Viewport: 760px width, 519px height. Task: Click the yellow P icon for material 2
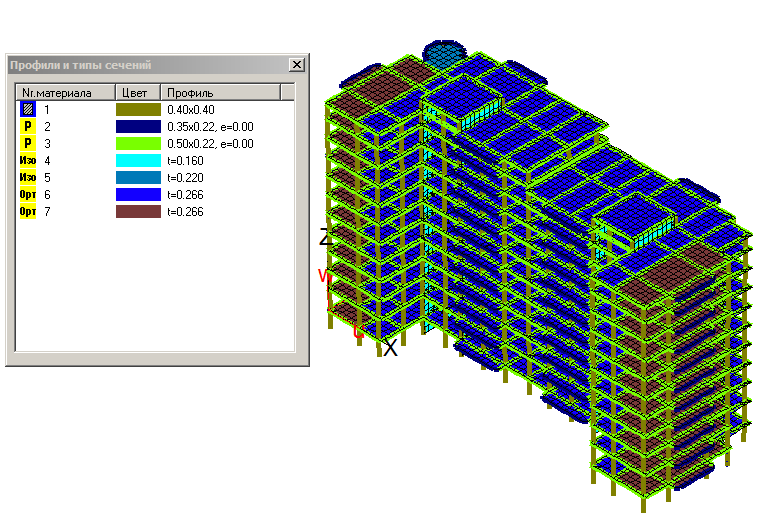tap(28, 126)
